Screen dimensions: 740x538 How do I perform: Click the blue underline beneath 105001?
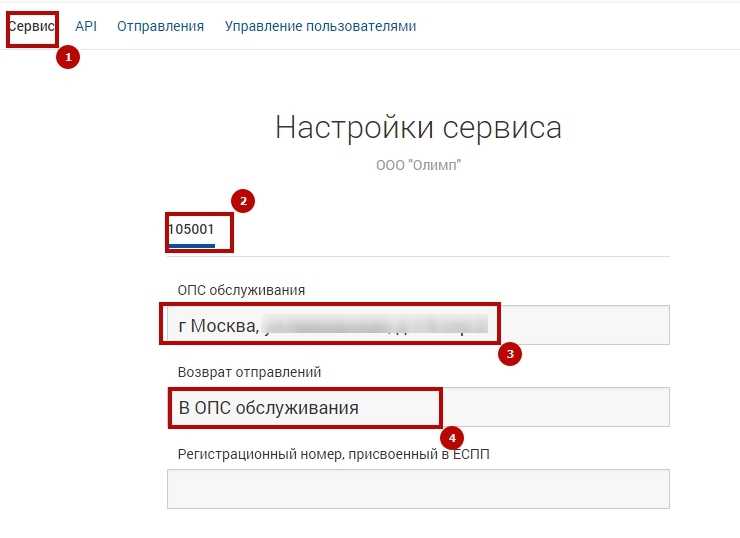tap(191, 245)
